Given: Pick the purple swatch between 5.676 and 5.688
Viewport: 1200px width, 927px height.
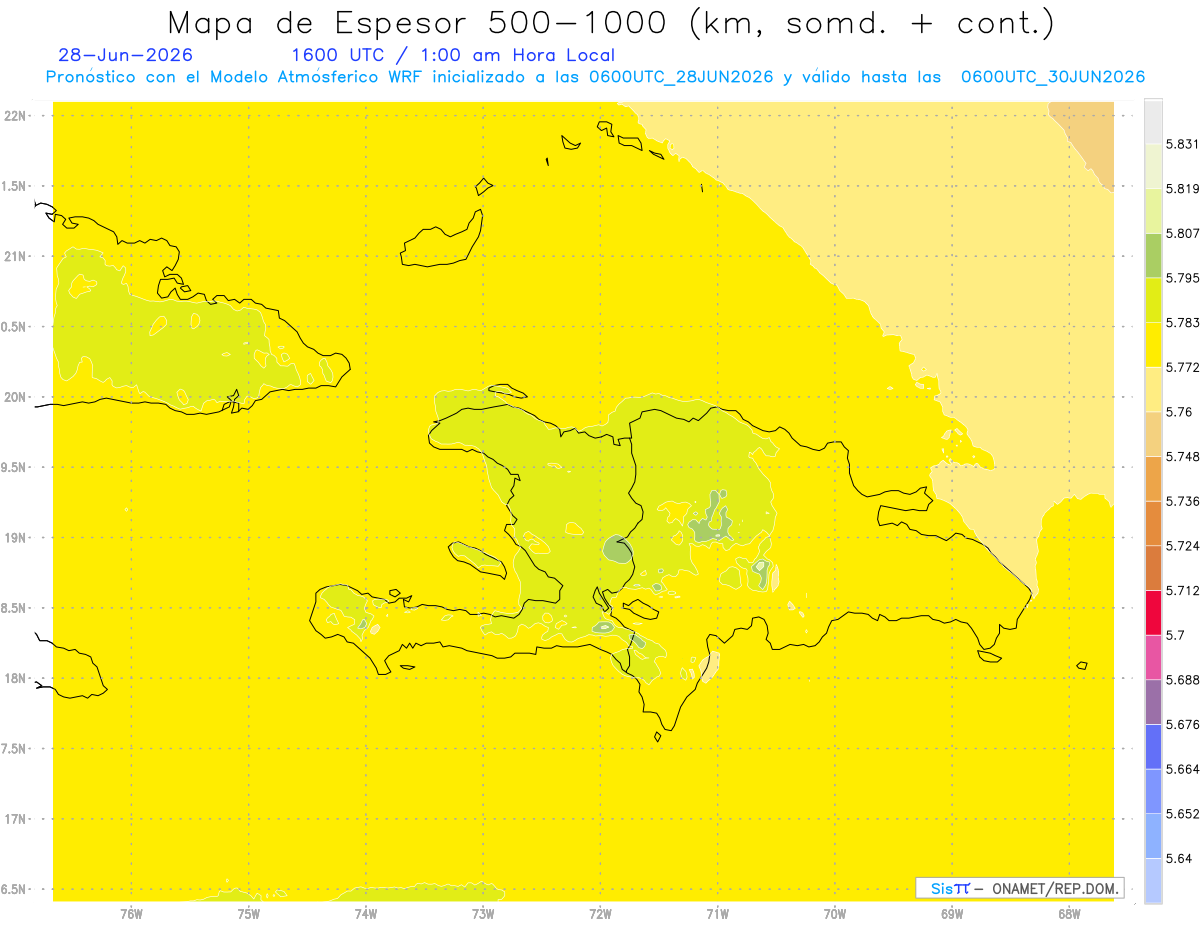Looking at the screenshot, I should click(1153, 702).
